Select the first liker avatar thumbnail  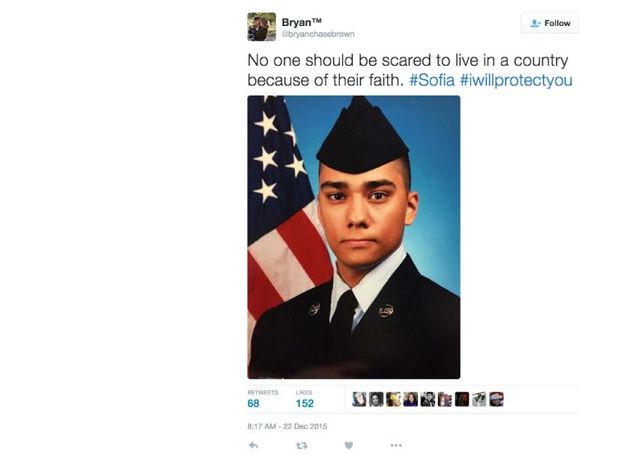coord(359,399)
